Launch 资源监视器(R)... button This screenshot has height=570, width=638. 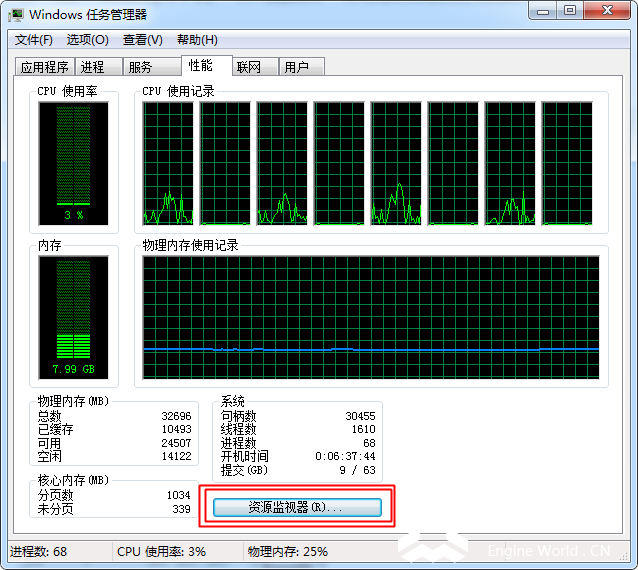[x=297, y=507]
